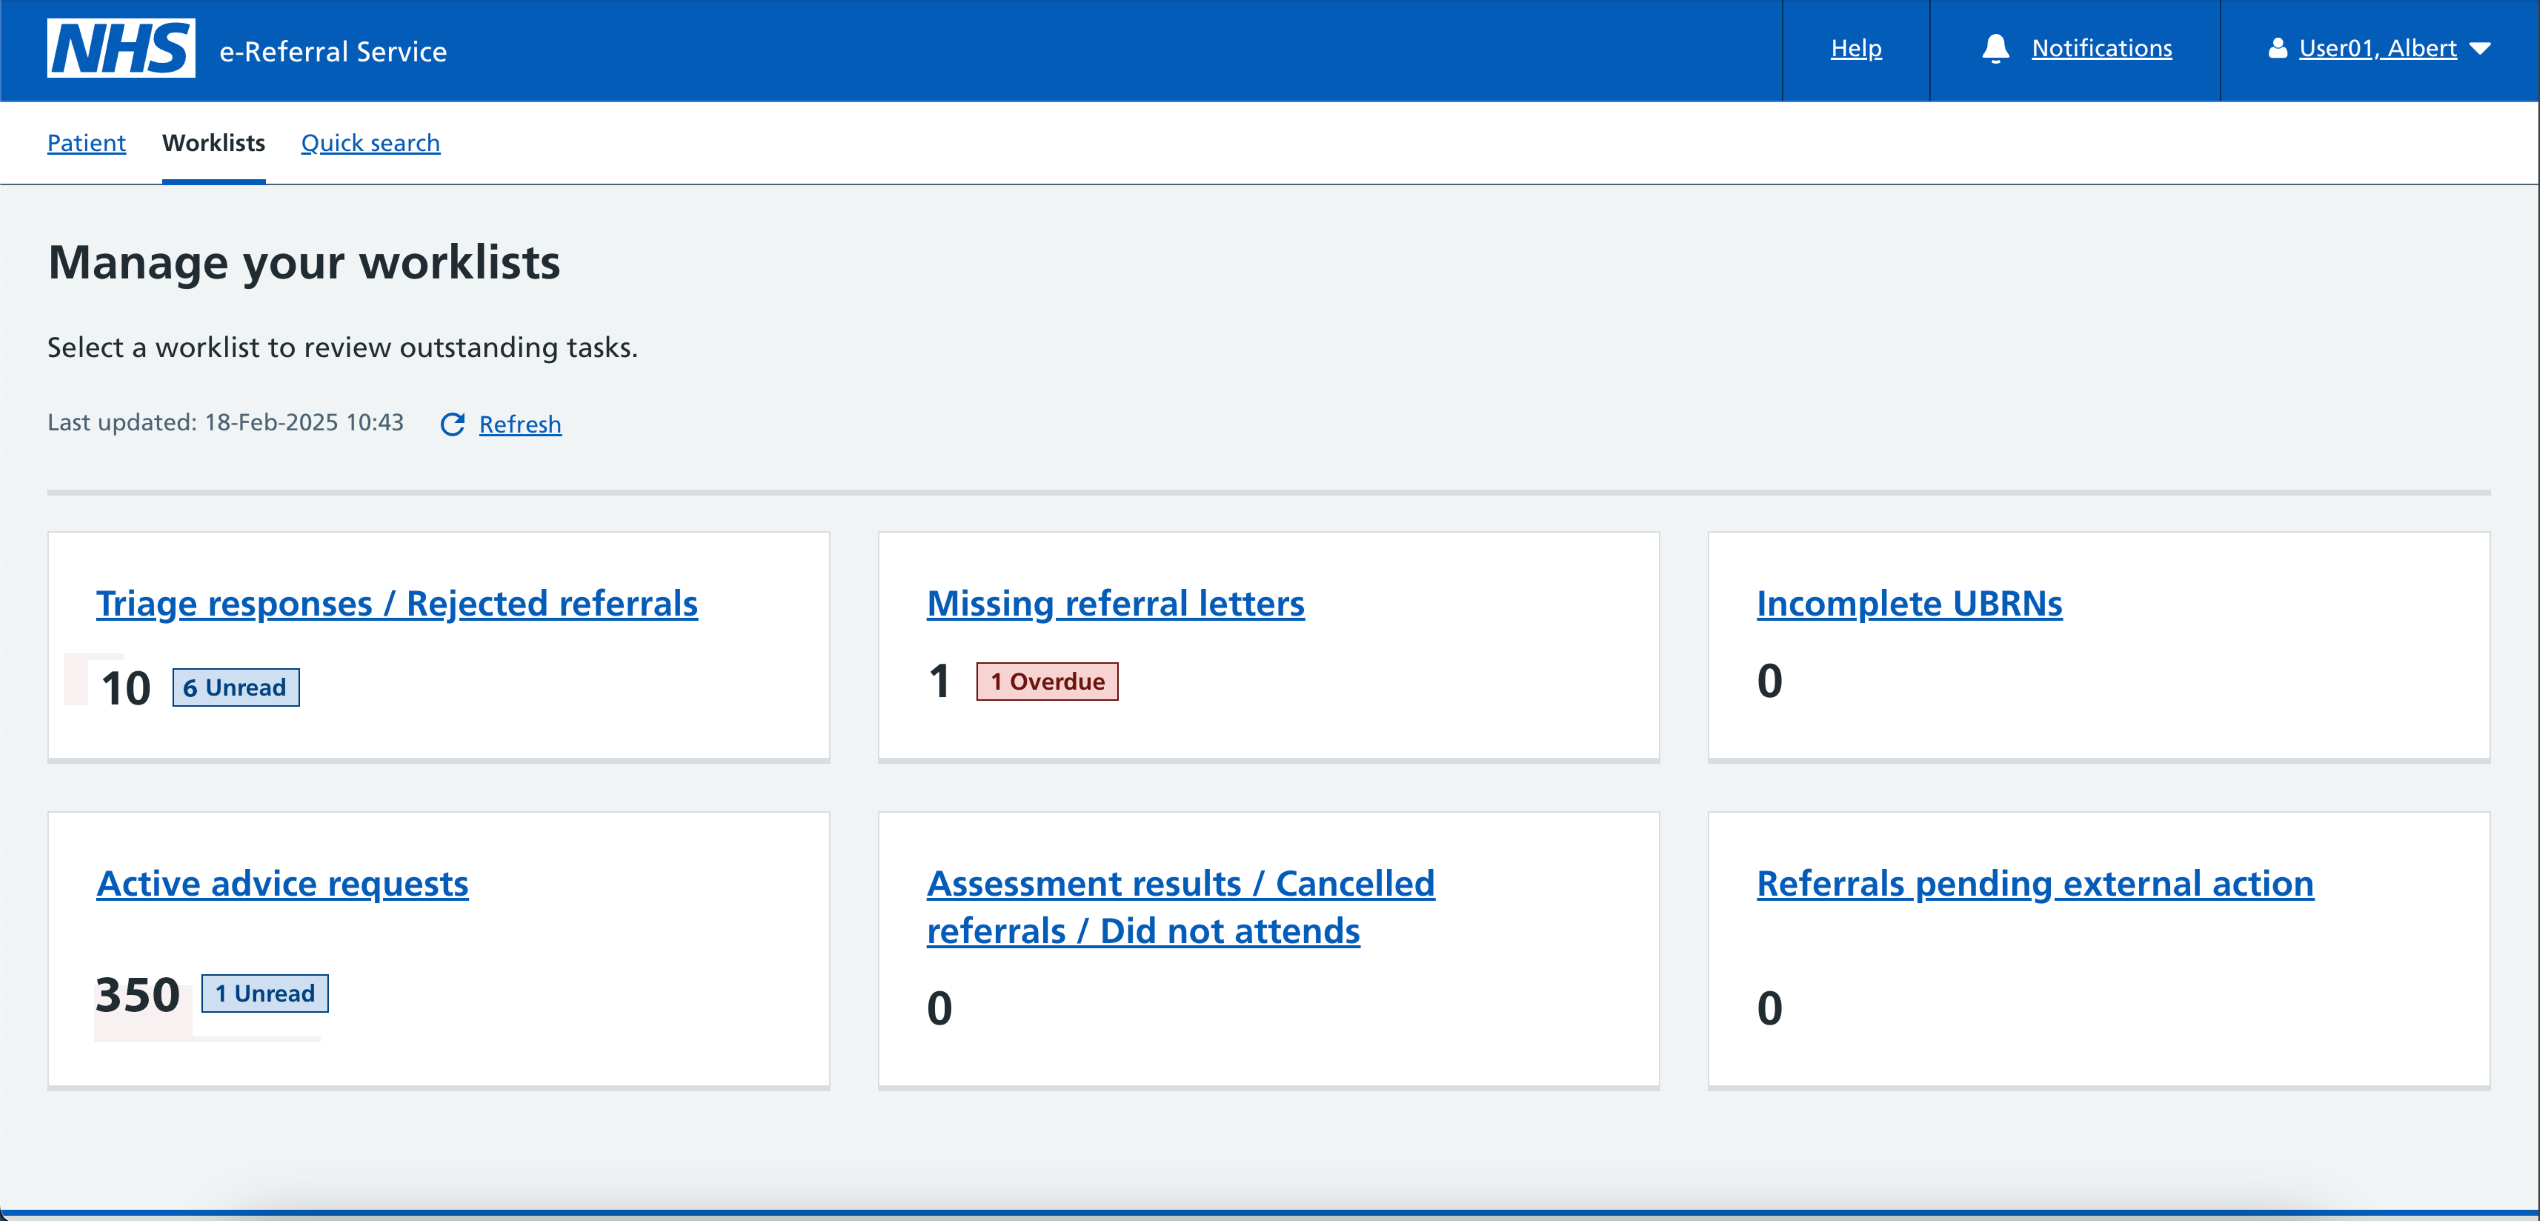Viewport: 2540px width, 1221px height.
Task: Click the count 10 in Triage responses card
Action: tap(126, 688)
